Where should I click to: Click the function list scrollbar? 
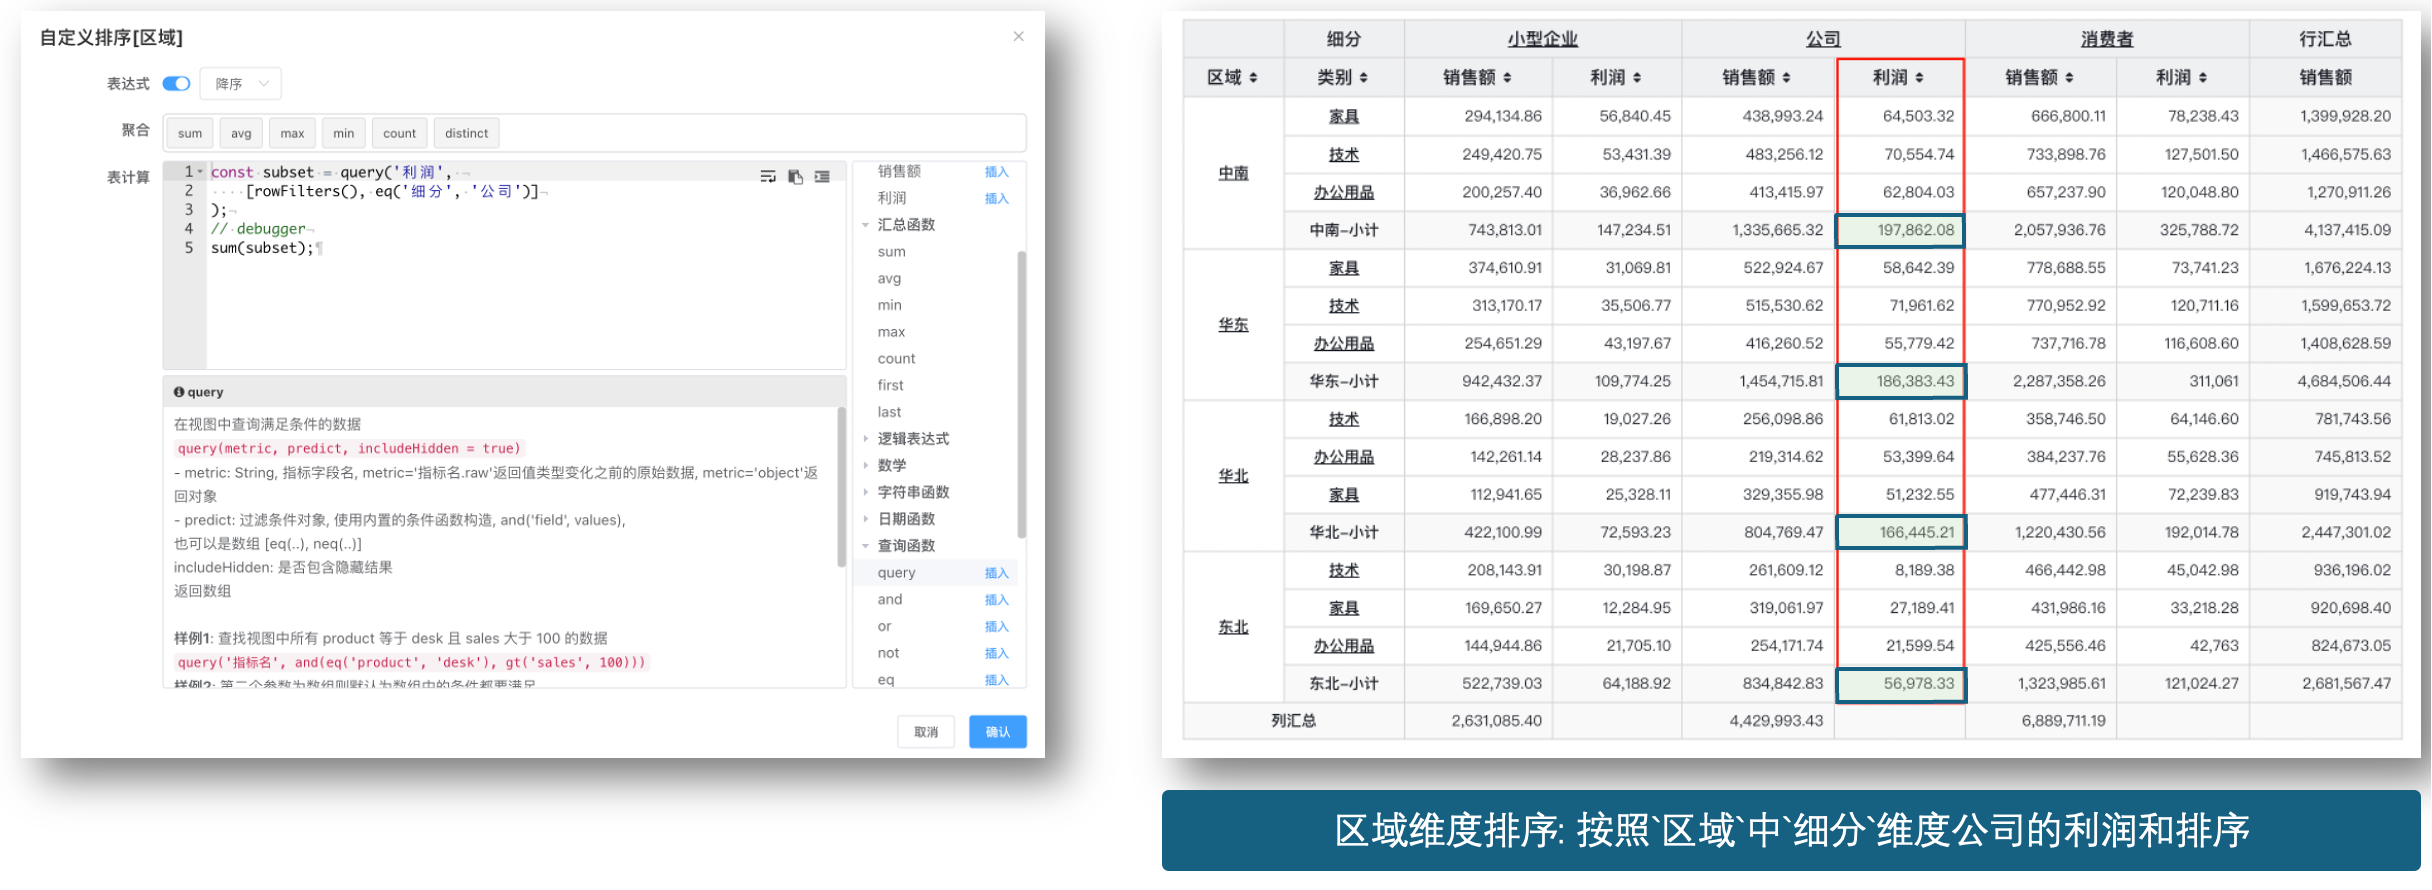1021,395
